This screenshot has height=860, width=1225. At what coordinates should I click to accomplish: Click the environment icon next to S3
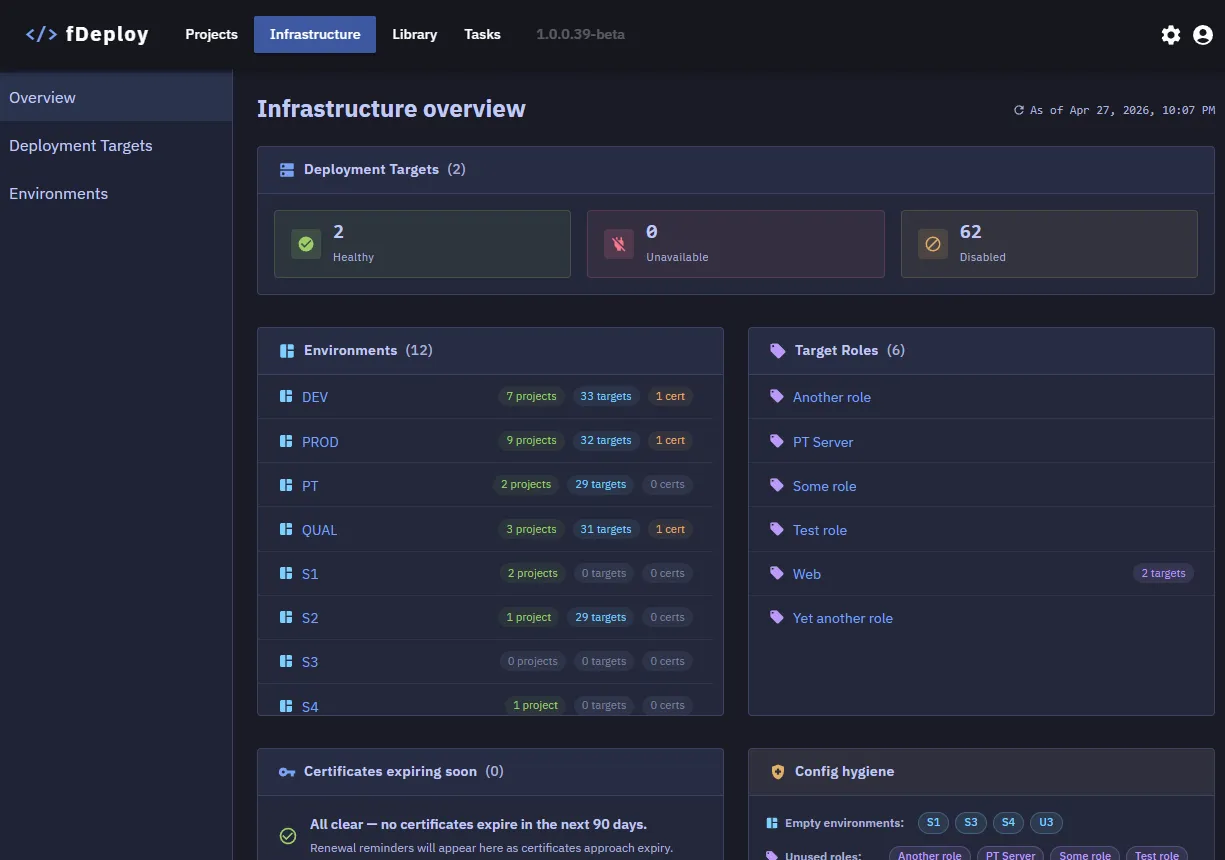286,661
